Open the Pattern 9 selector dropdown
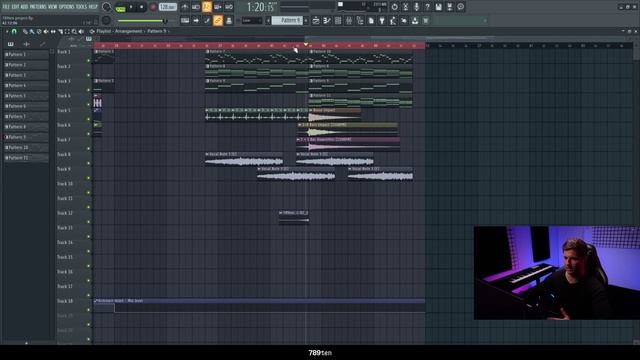The width and height of the screenshot is (640, 360). tap(287, 20)
